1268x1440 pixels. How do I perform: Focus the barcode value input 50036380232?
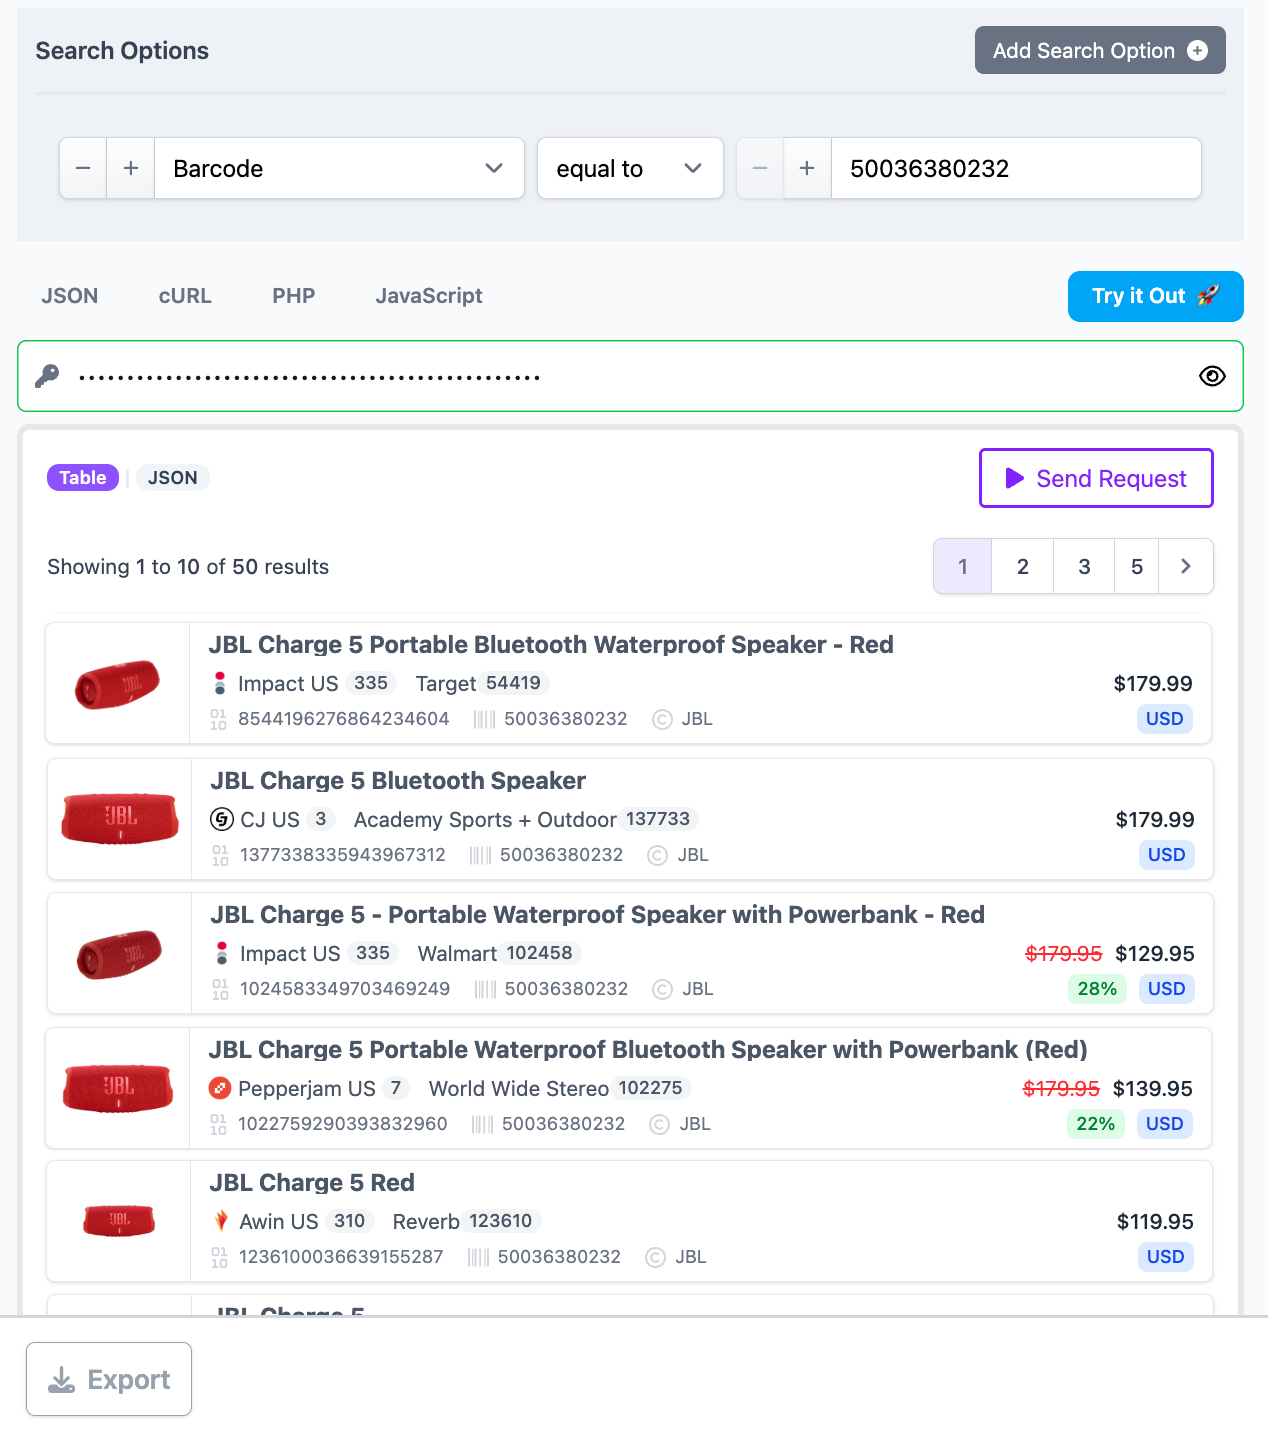click(x=1016, y=168)
